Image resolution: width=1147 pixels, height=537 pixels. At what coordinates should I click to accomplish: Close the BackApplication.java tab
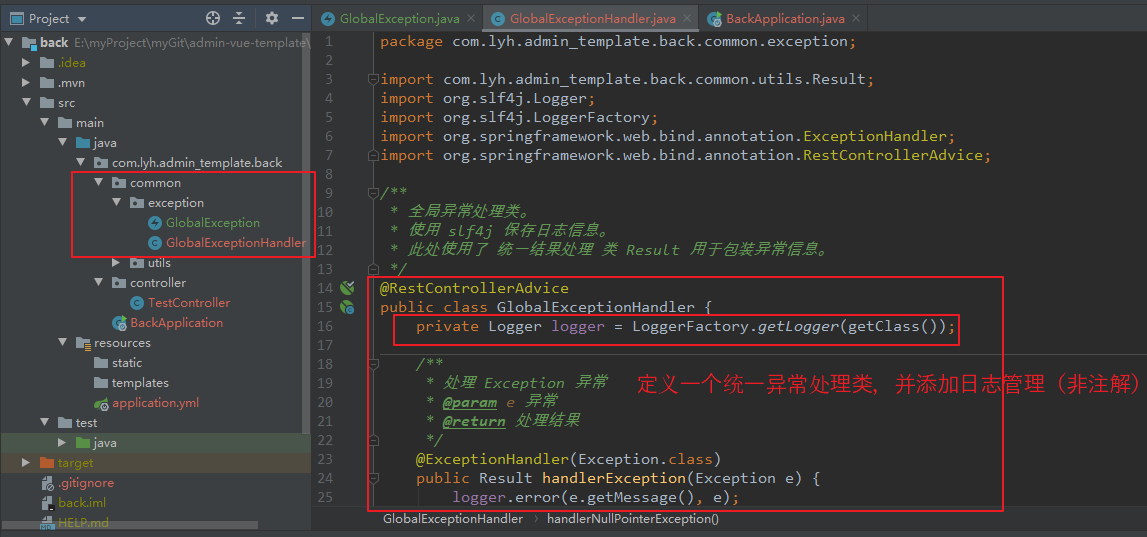coord(837,19)
